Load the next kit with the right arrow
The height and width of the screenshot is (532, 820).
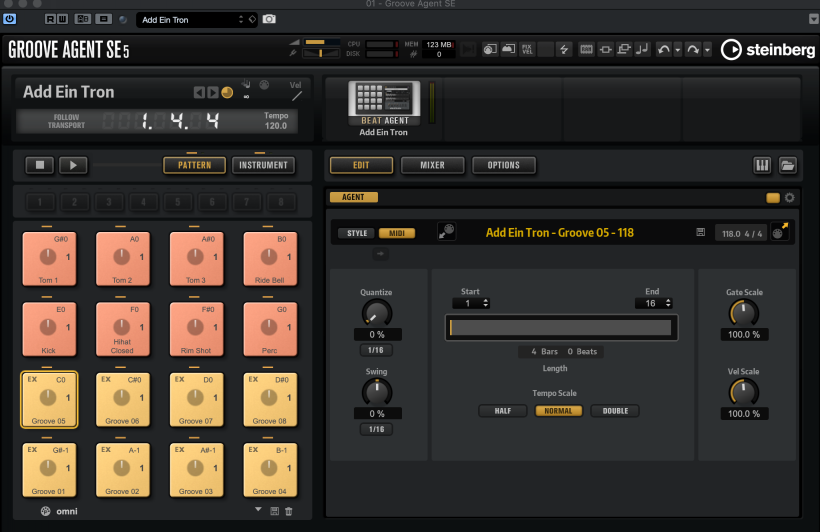[x=212, y=93]
